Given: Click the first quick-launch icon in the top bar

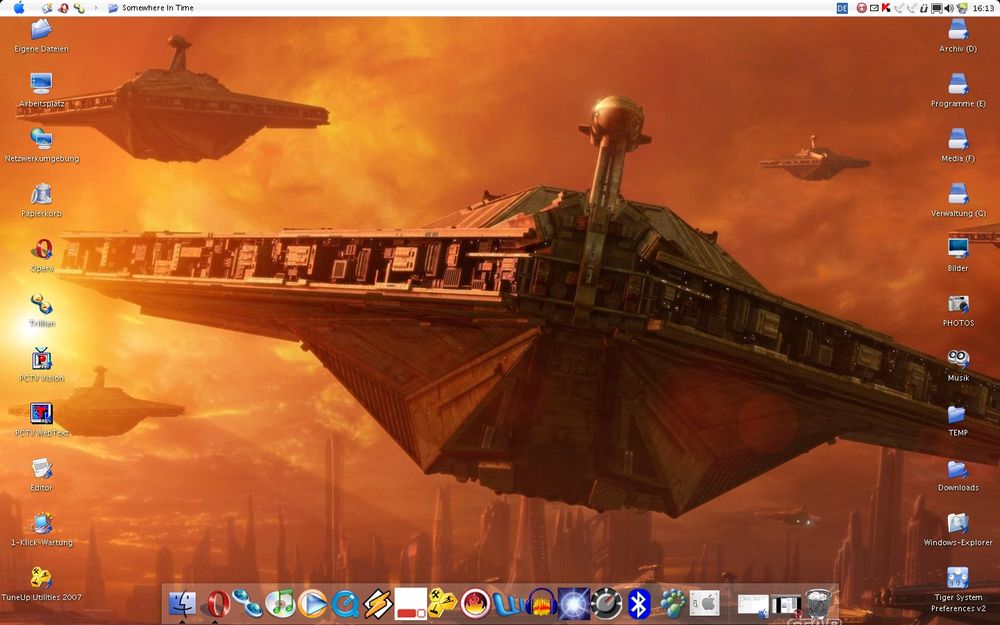Looking at the screenshot, I should 47,8.
